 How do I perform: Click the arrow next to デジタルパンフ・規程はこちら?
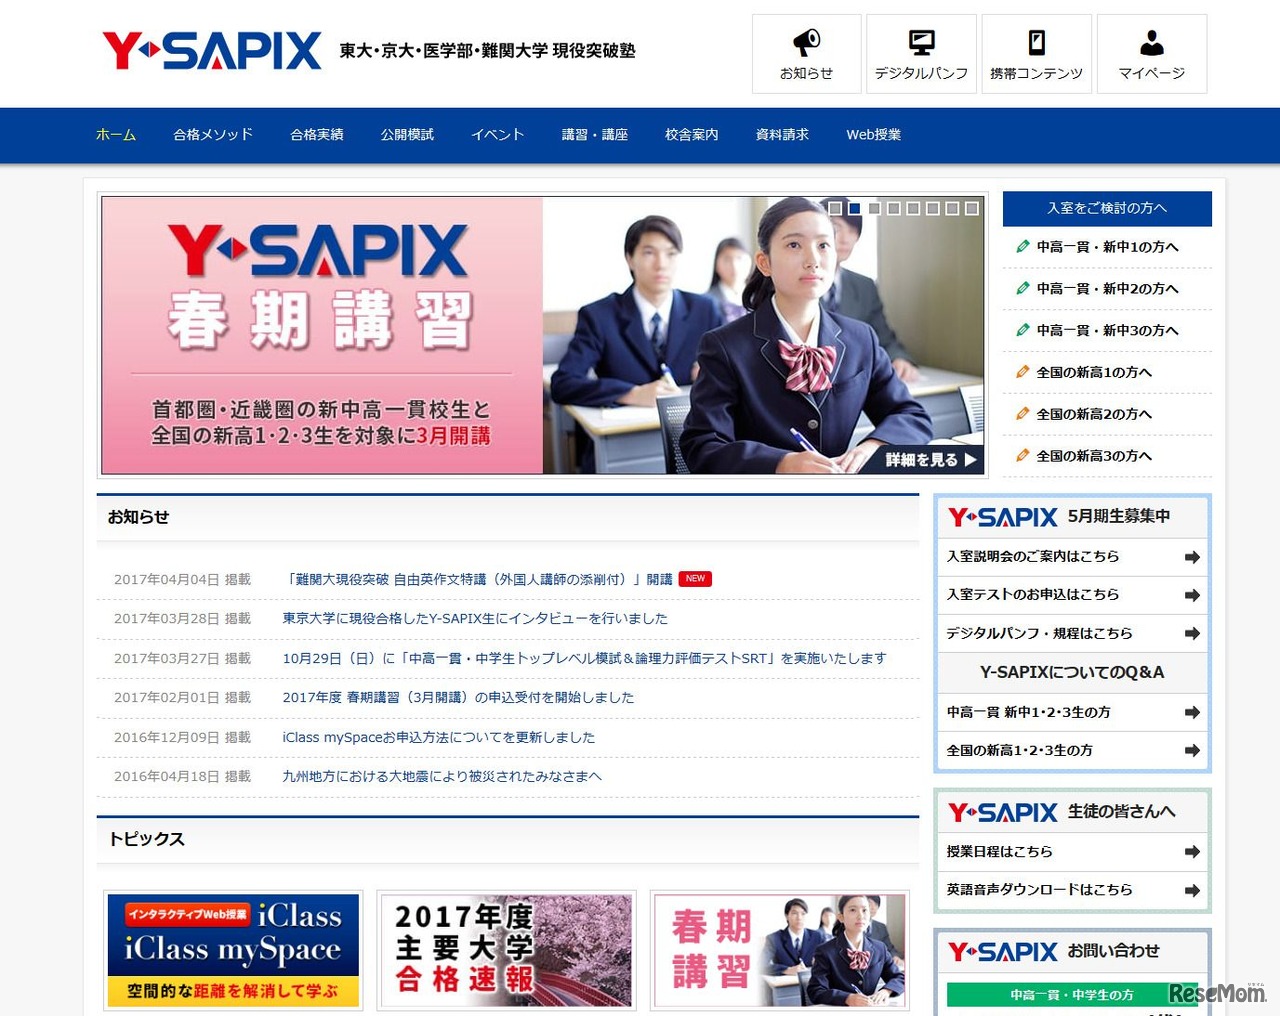1192,633
